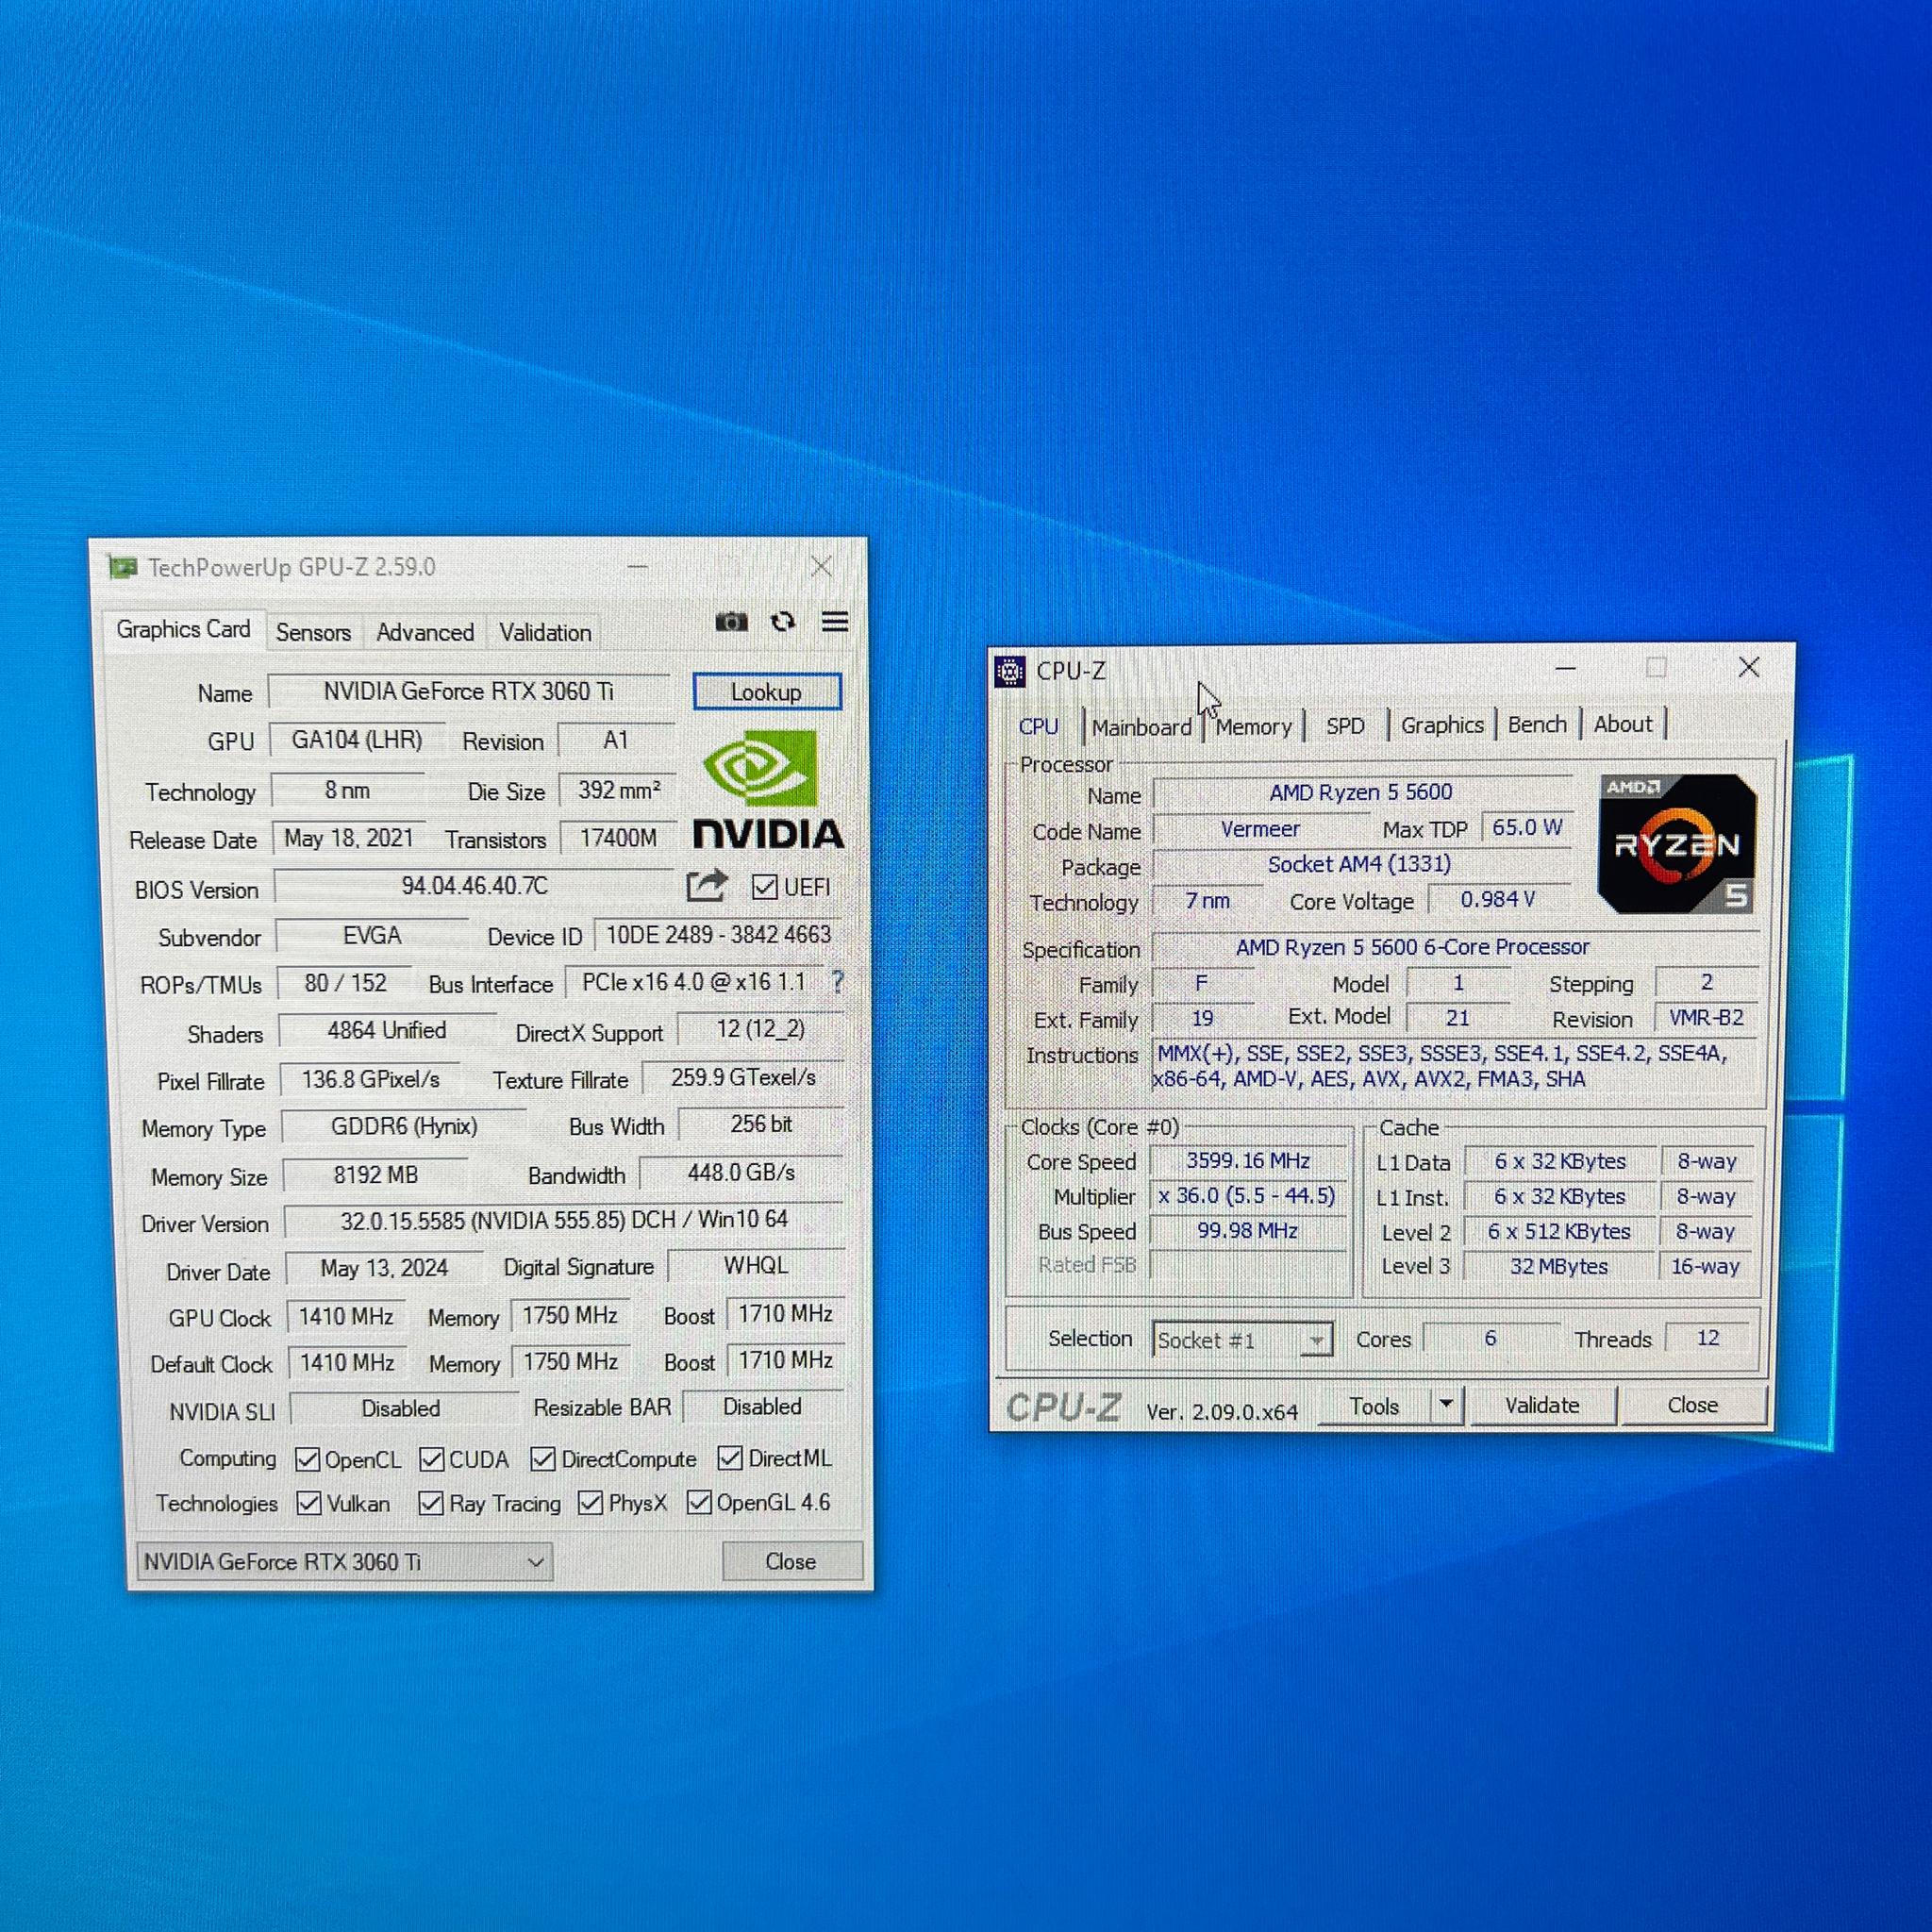Image resolution: width=1932 pixels, height=1932 pixels.
Task: Click the Code Name Vermeer value
Action: click(1260, 829)
